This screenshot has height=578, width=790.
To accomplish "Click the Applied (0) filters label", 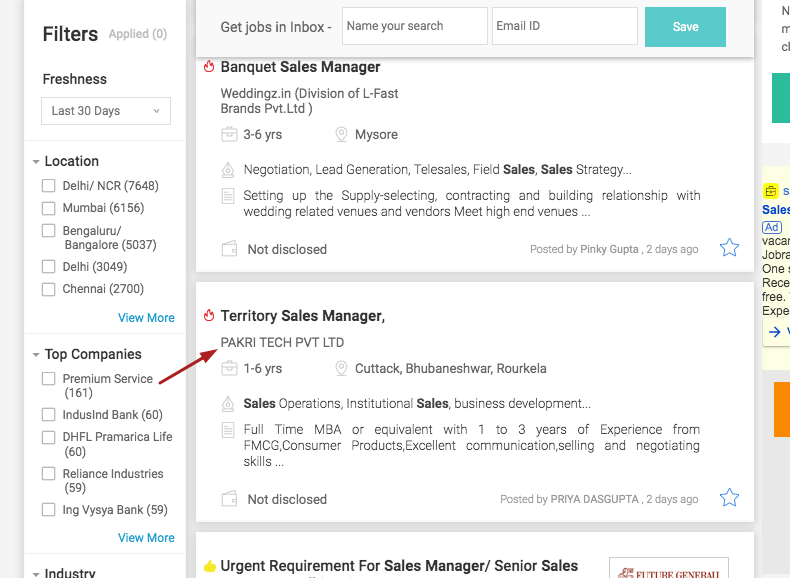I will (138, 34).
